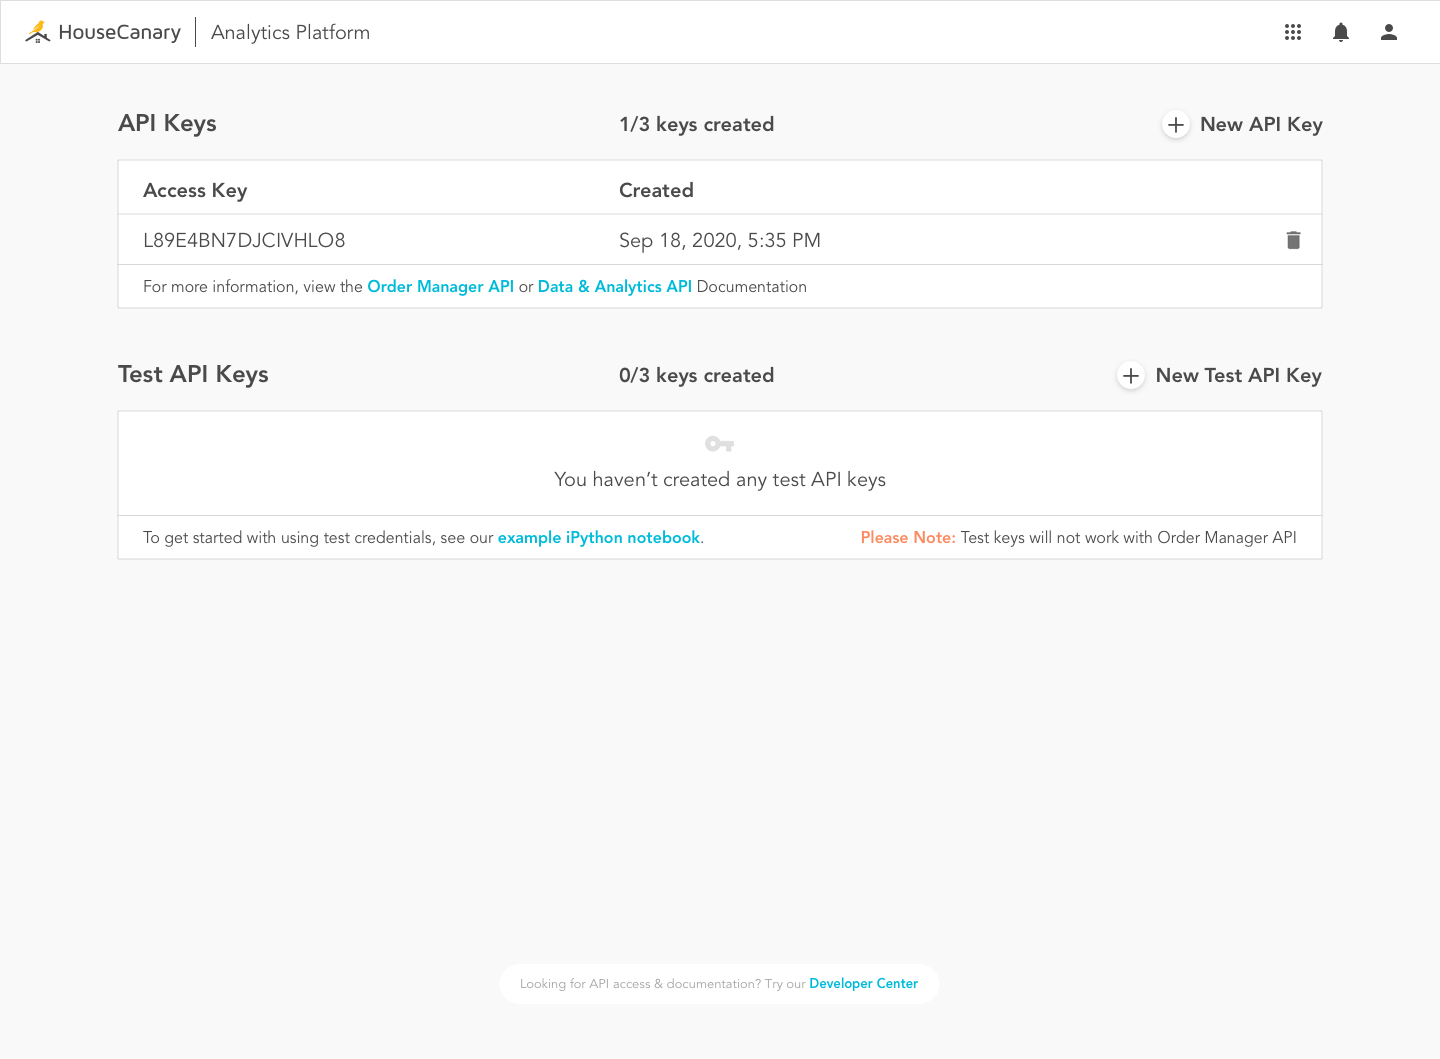Click the Please Note warning text
The height and width of the screenshot is (1059, 1440).
(x=908, y=537)
